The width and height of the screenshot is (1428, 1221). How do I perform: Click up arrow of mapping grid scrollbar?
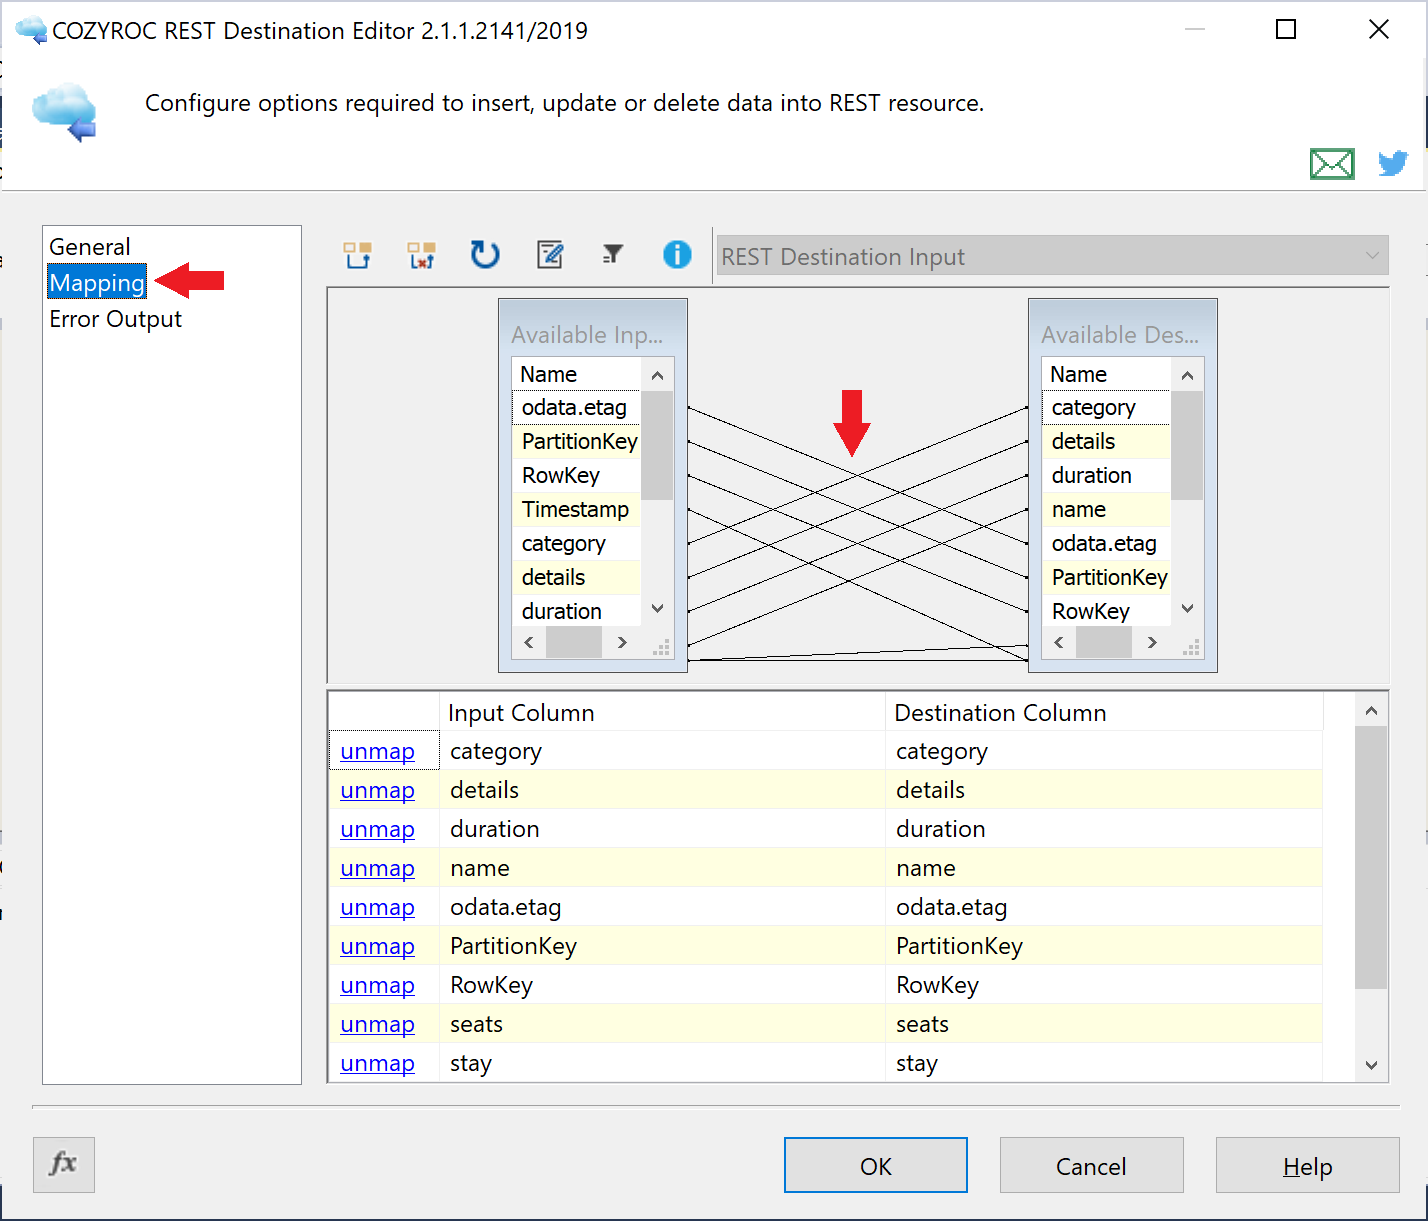[x=1371, y=710]
